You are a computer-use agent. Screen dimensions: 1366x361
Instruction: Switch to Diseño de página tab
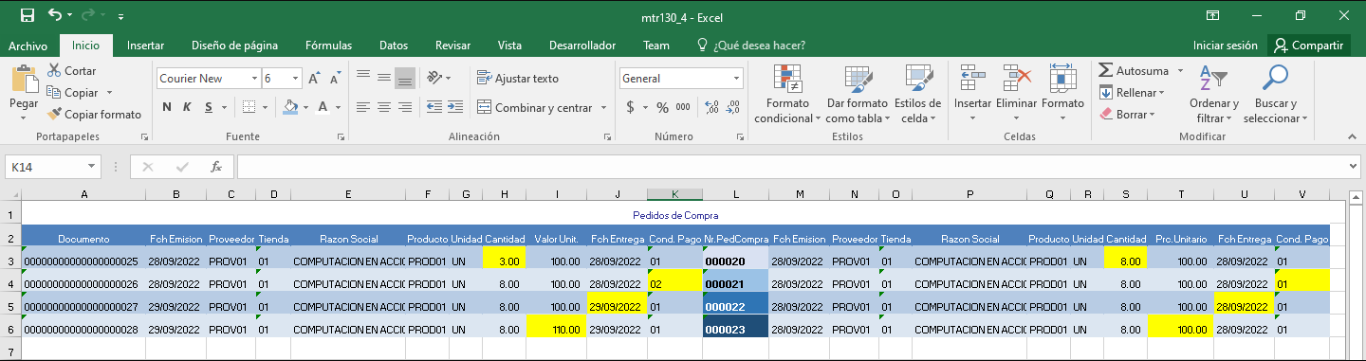point(234,45)
